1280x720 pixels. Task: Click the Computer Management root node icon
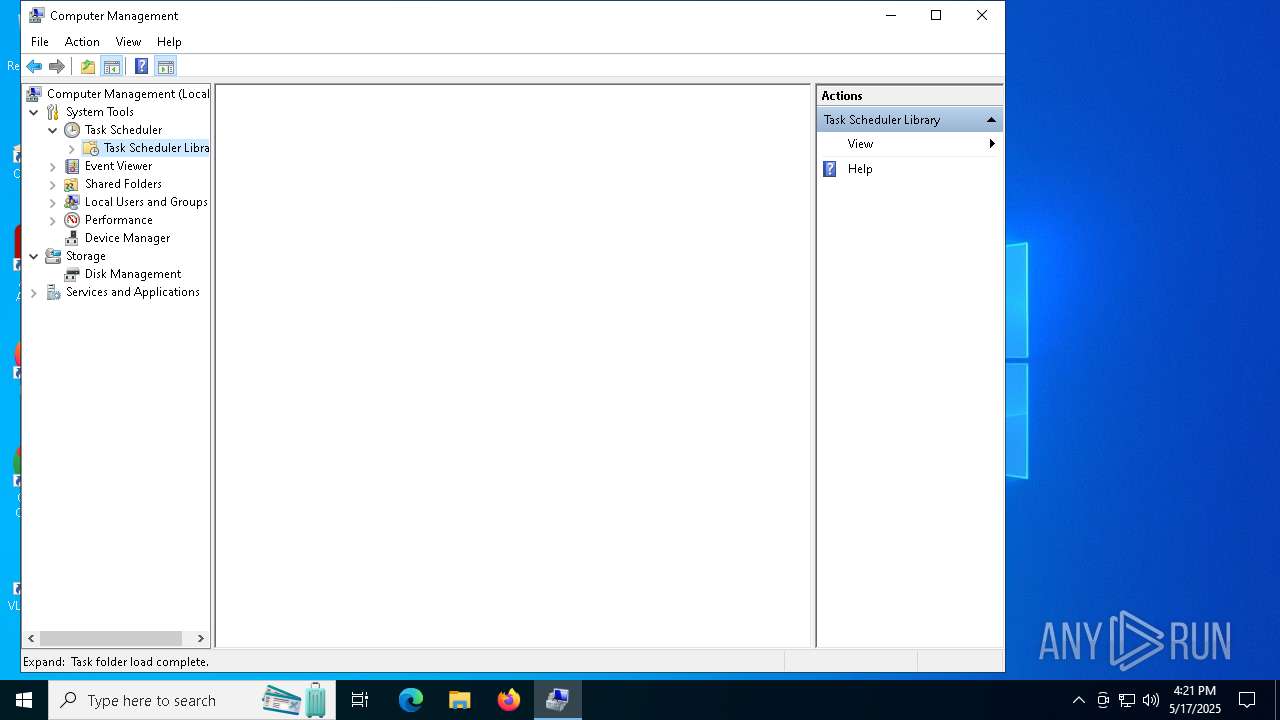pyautogui.click(x=34, y=94)
